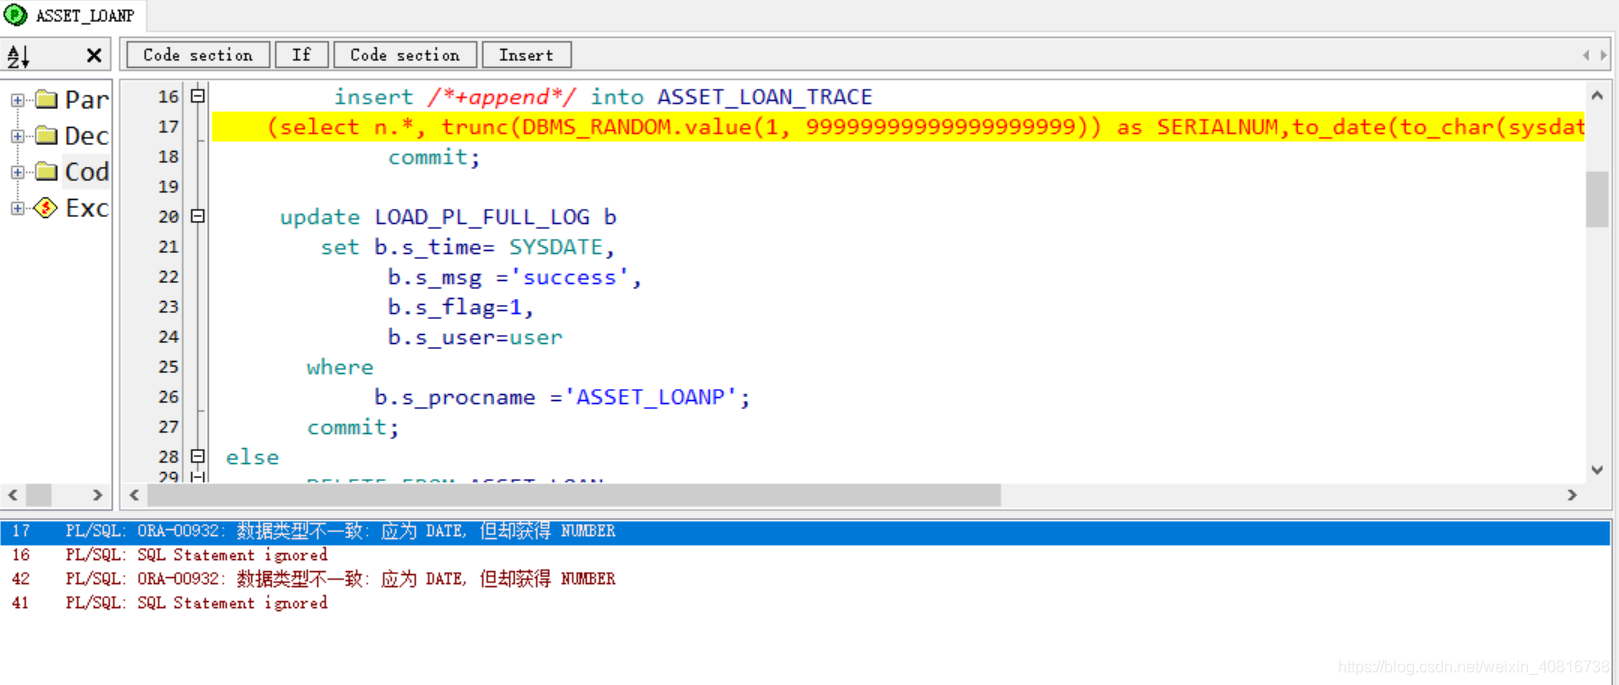Click breadcrumb scroll right arrow
The image size is (1619, 685).
[1603, 55]
